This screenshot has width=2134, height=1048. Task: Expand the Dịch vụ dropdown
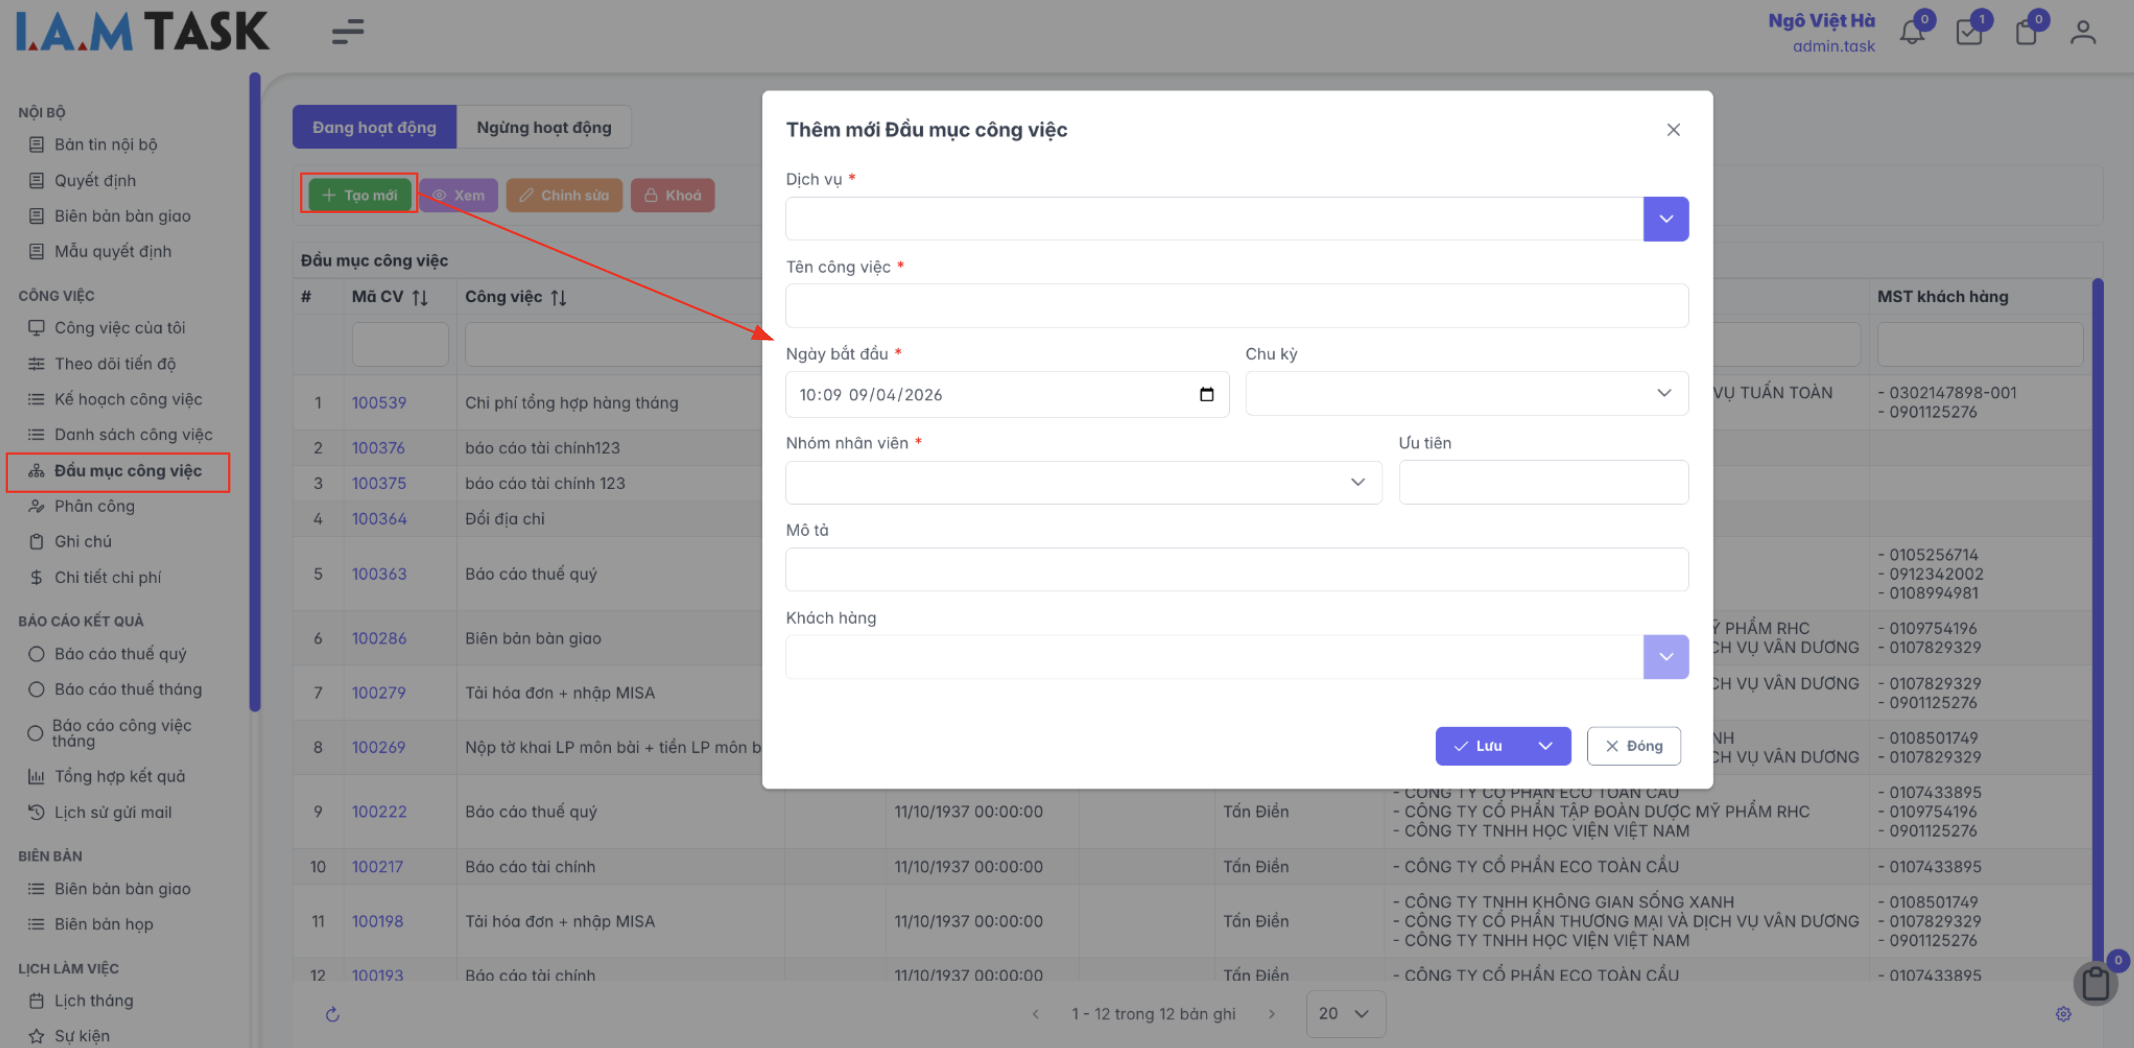[1665, 219]
